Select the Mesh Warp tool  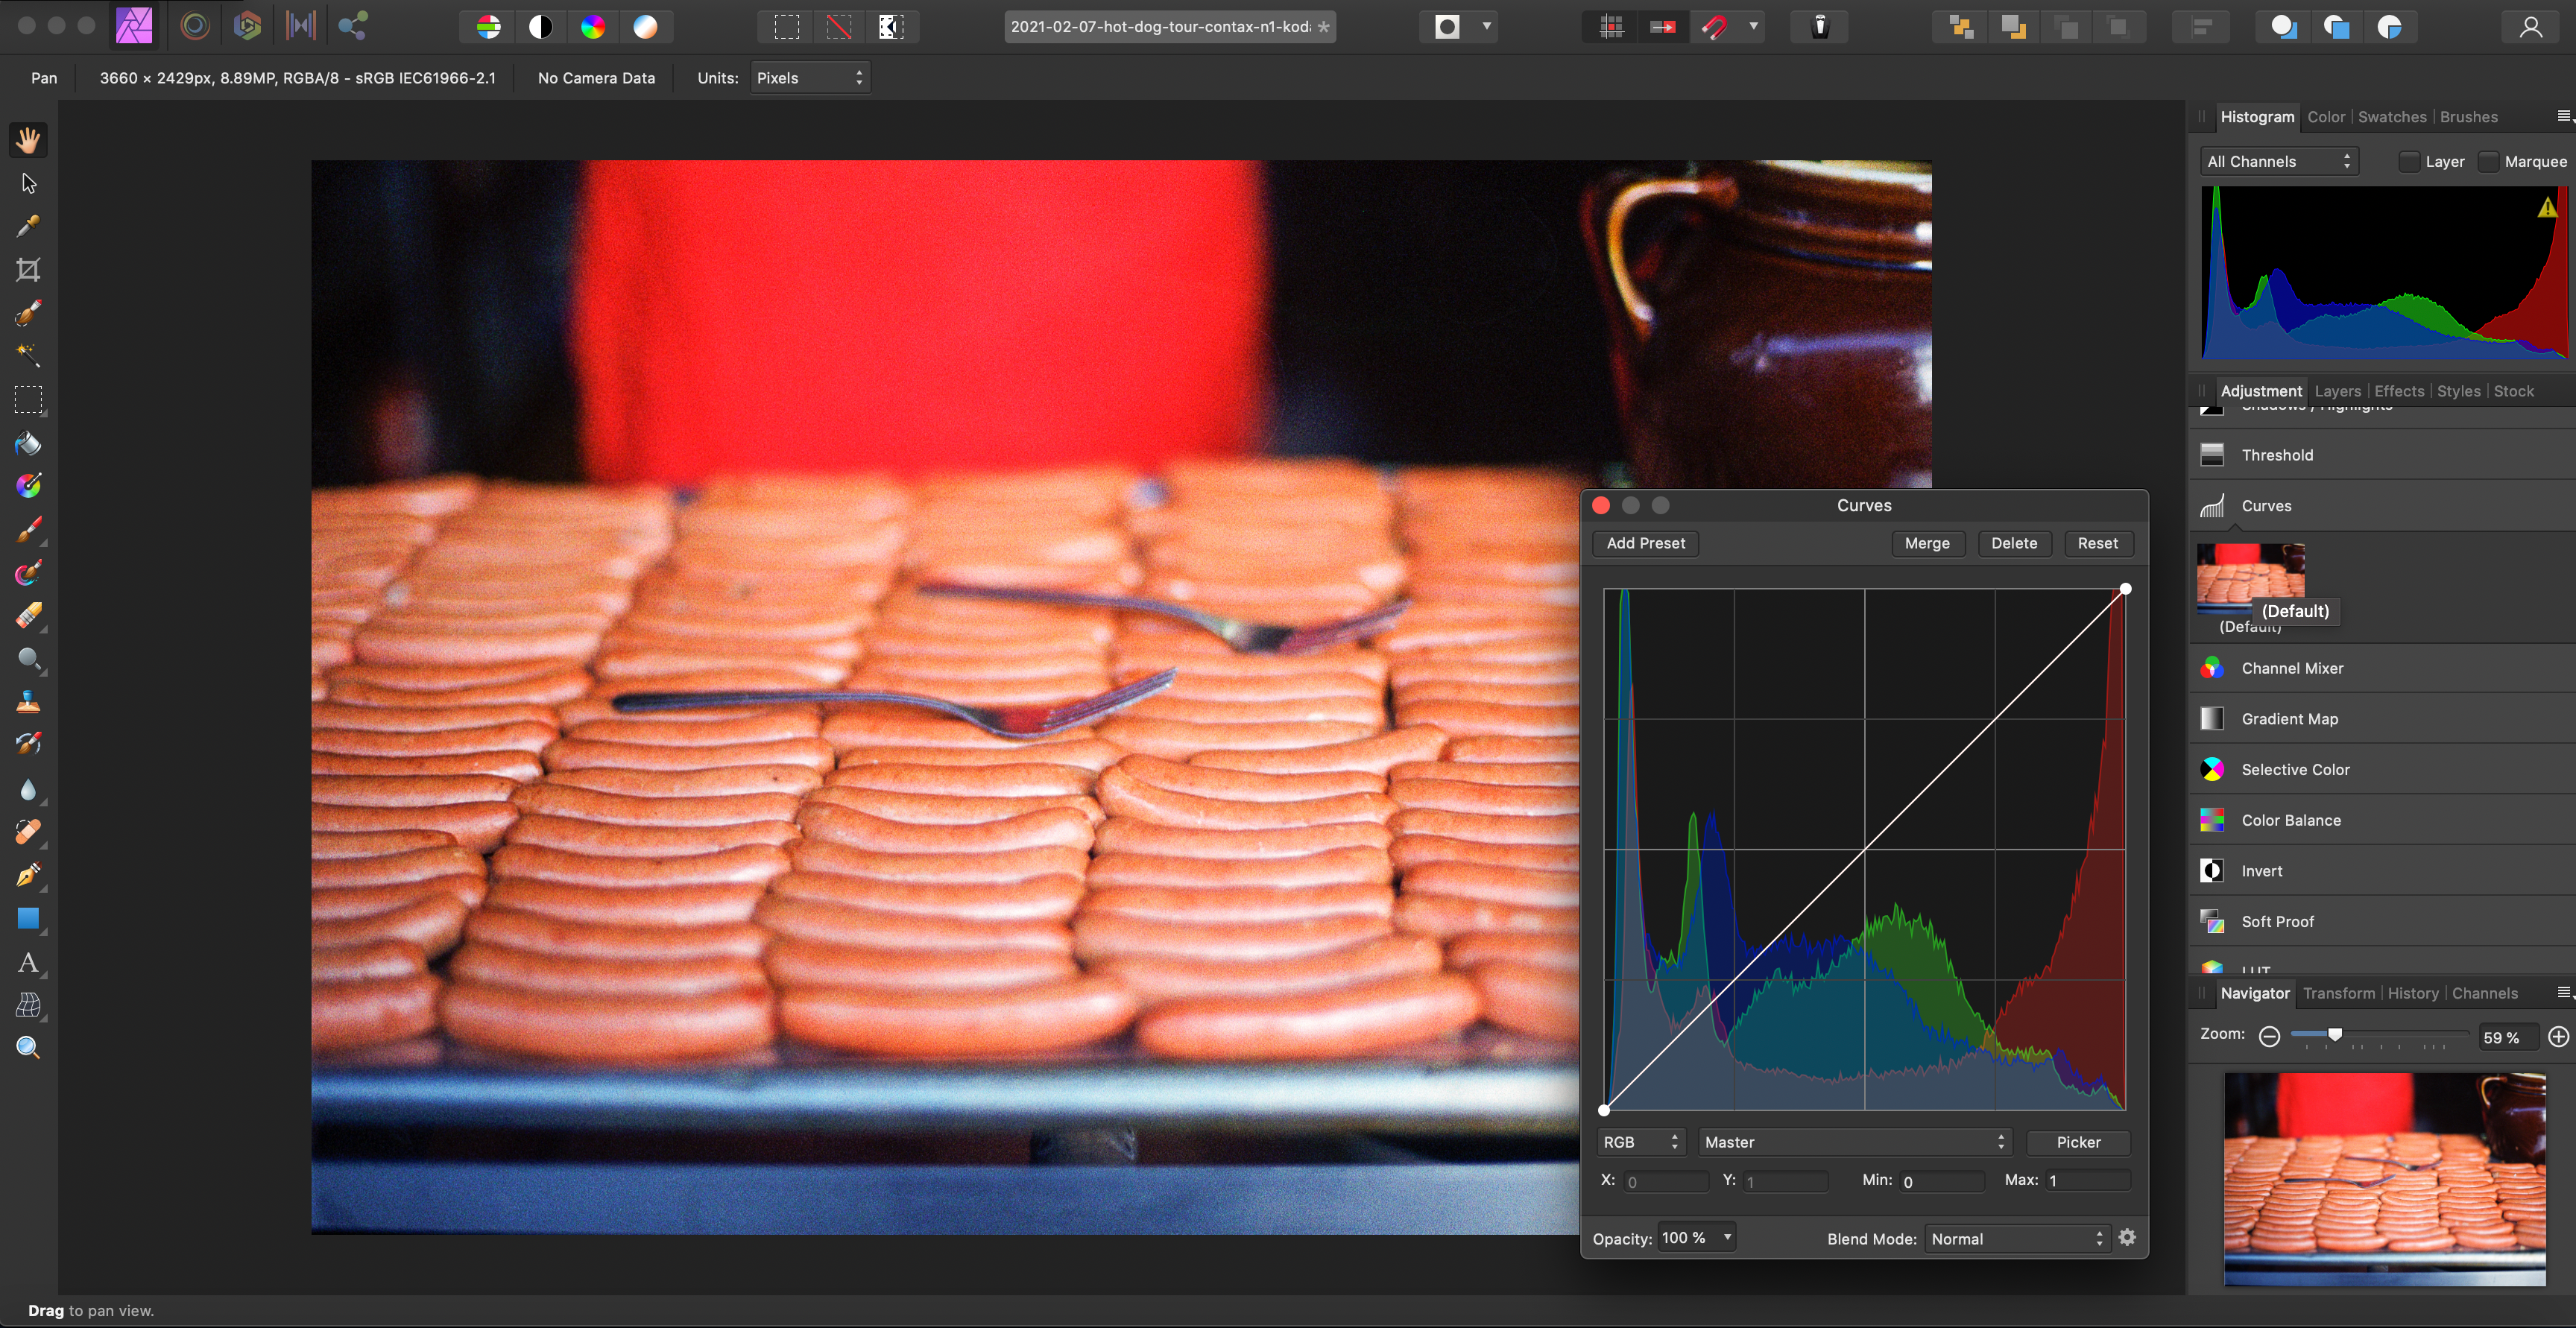click(28, 1005)
